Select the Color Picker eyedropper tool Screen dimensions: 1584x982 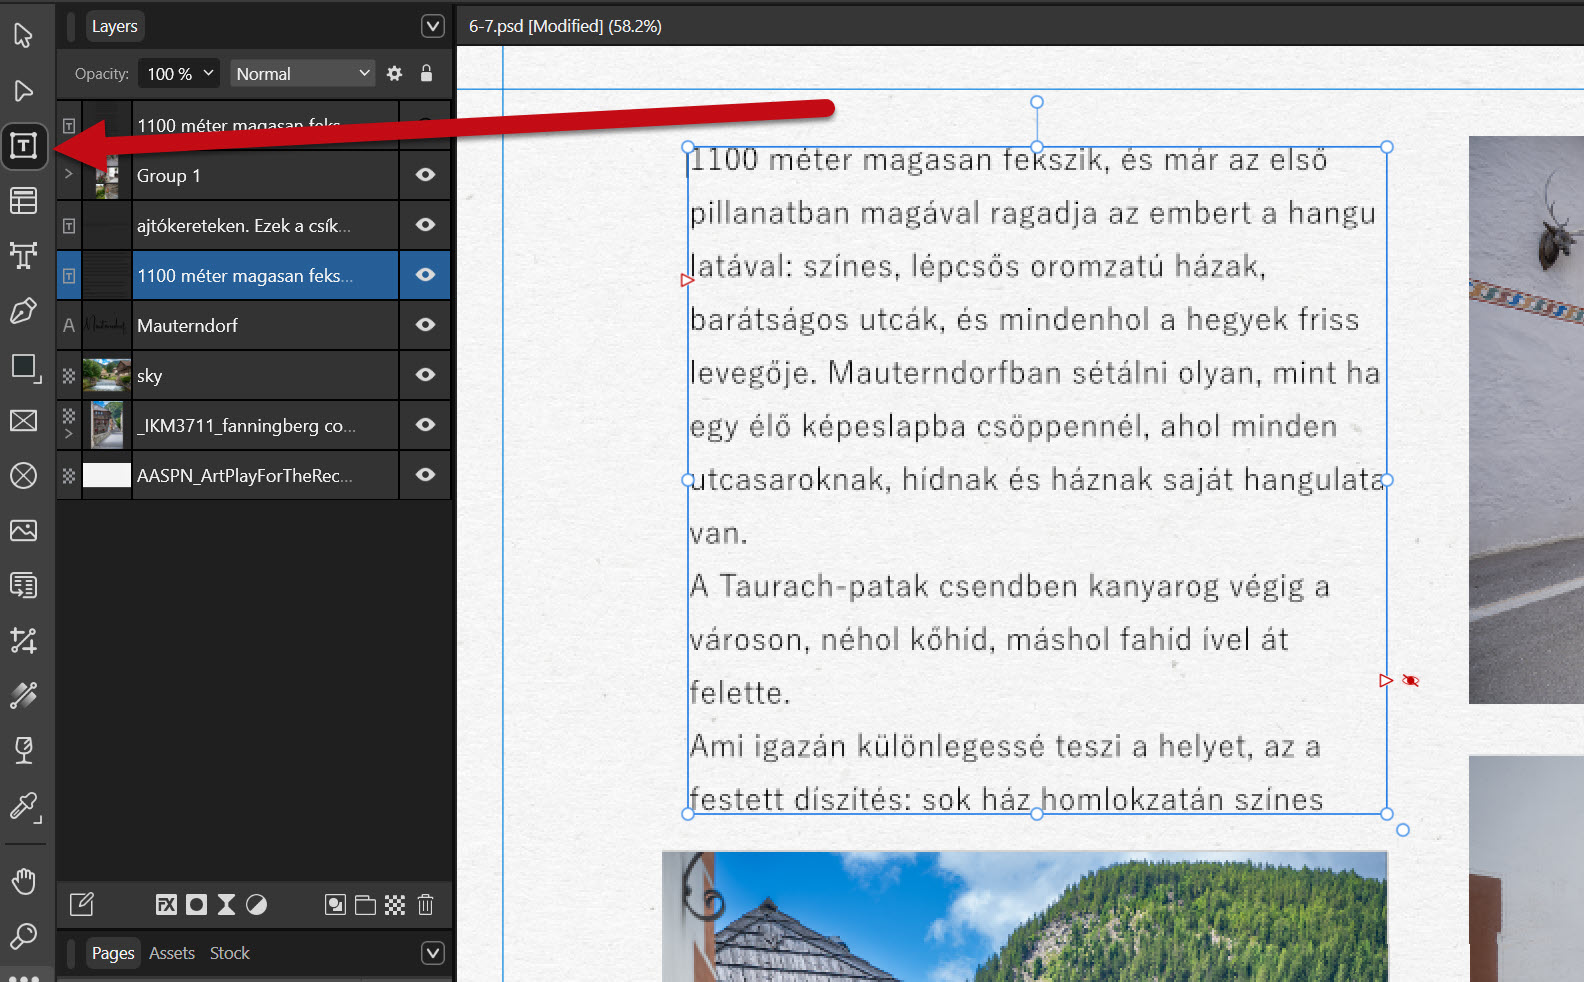(x=23, y=806)
